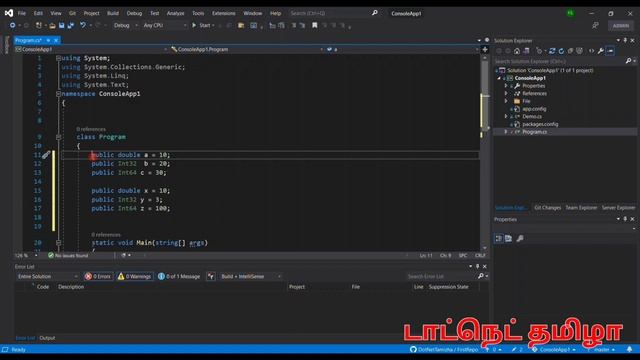Click Solution Explorer's switch views icon

coord(527,51)
